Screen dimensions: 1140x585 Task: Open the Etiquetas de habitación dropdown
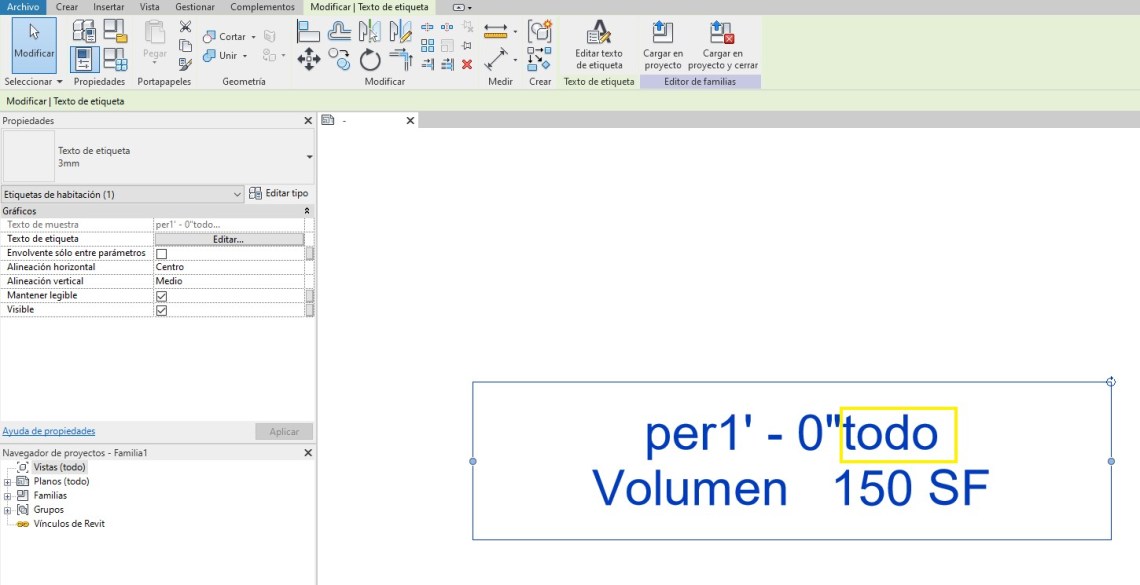click(122, 194)
